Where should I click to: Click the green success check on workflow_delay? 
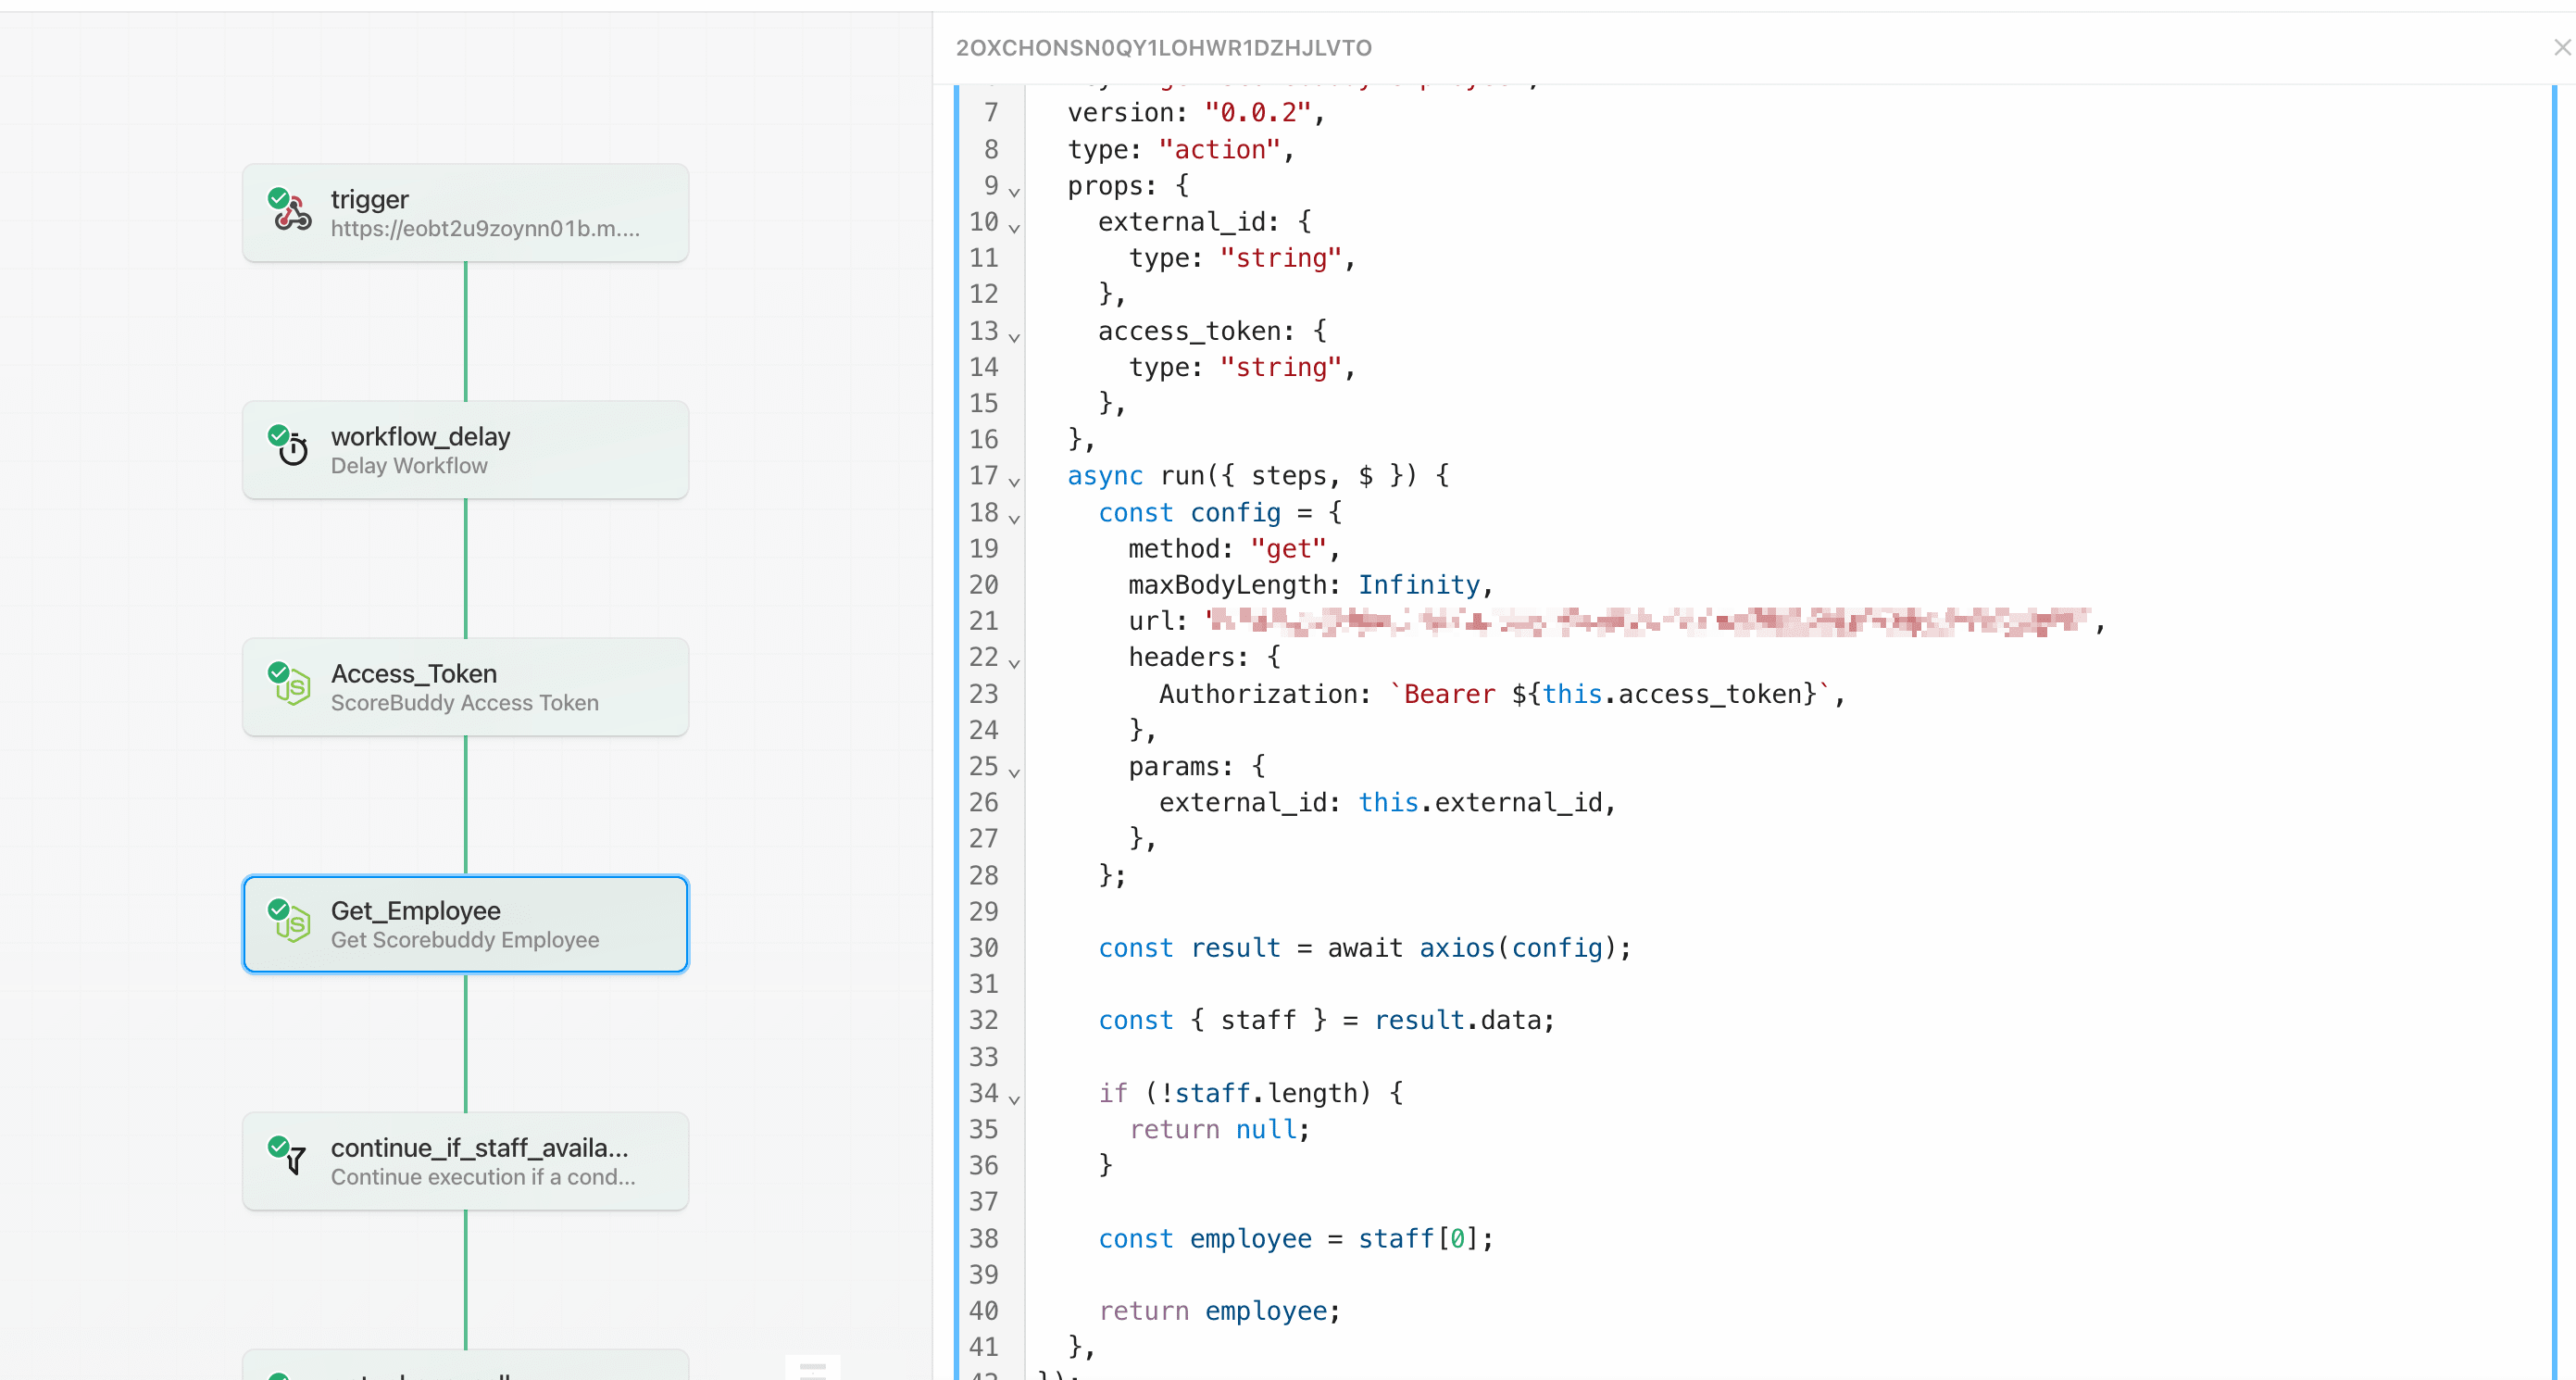point(279,434)
